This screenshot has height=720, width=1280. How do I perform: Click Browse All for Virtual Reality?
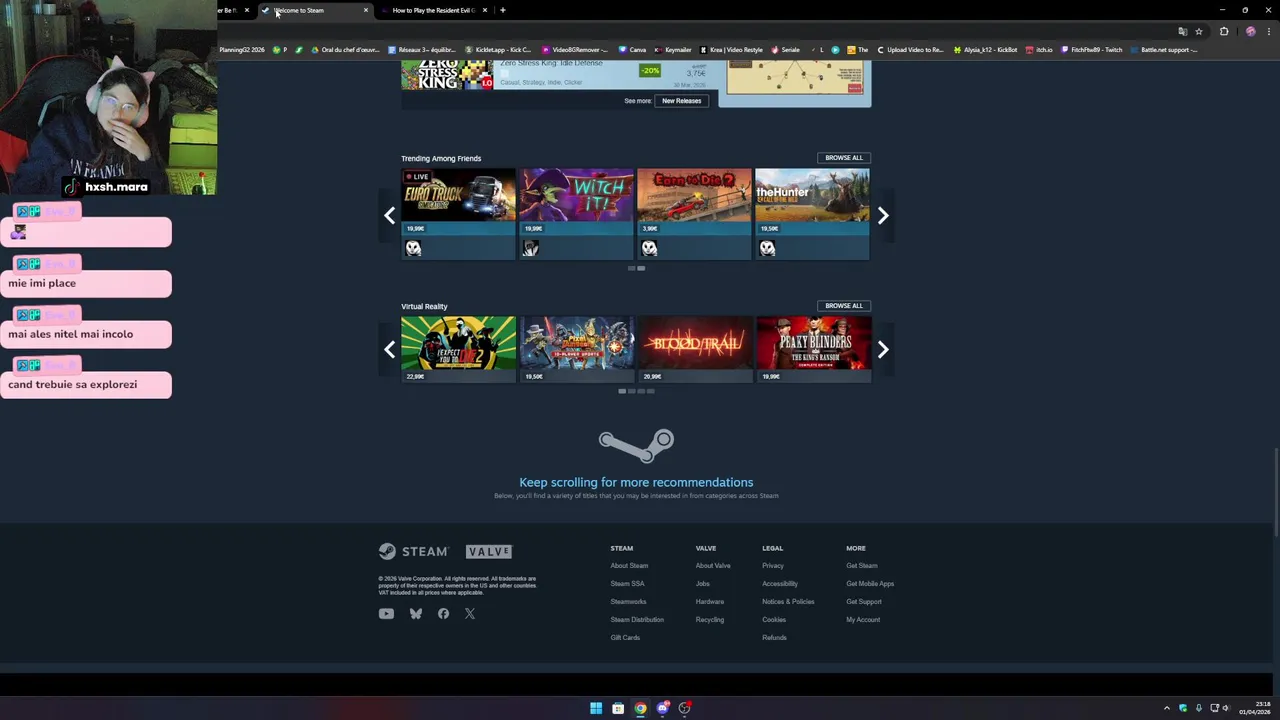(x=844, y=306)
